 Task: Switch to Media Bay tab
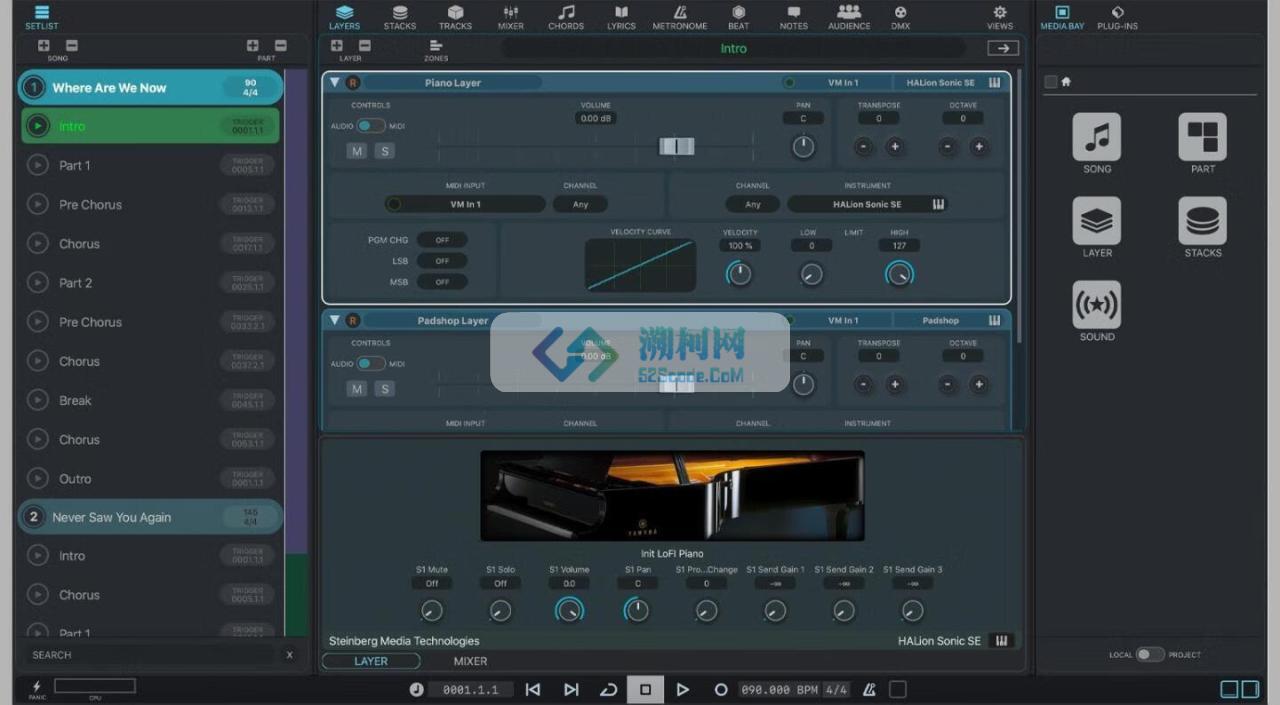1062,17
